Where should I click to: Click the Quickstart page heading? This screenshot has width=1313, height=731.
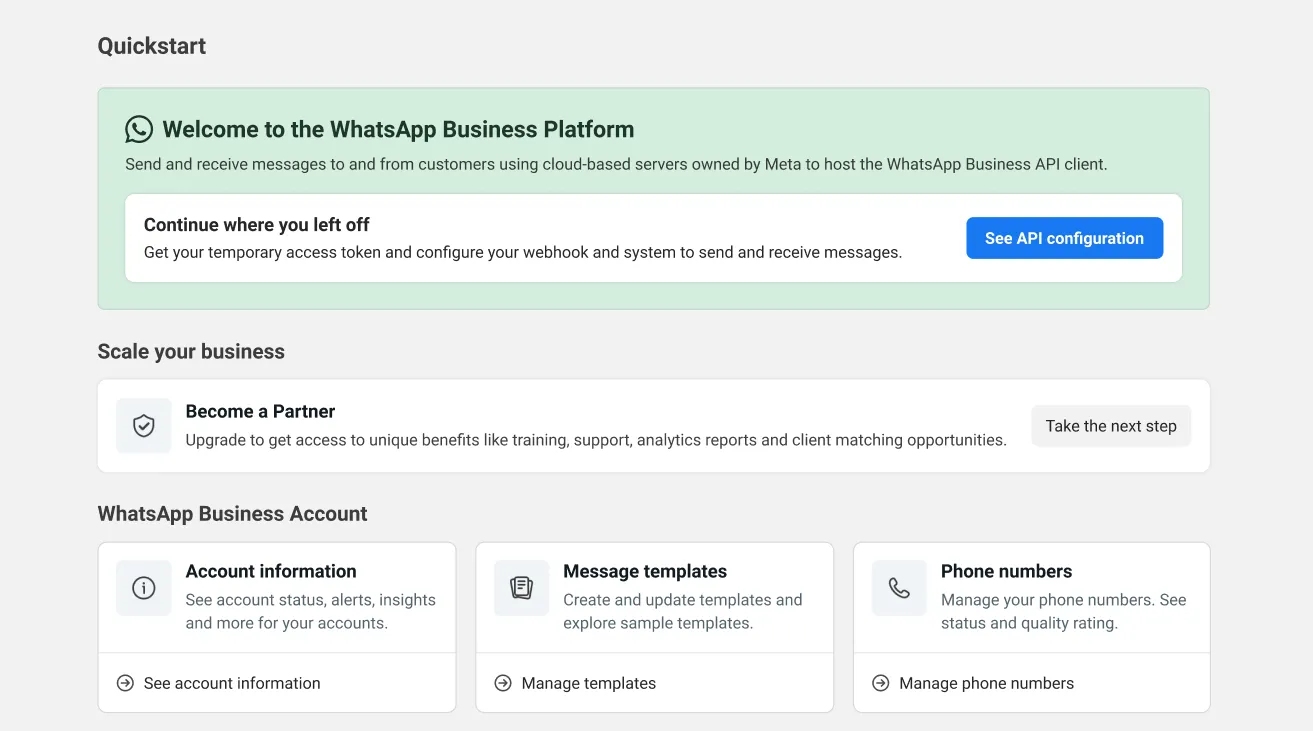(152, 46)
